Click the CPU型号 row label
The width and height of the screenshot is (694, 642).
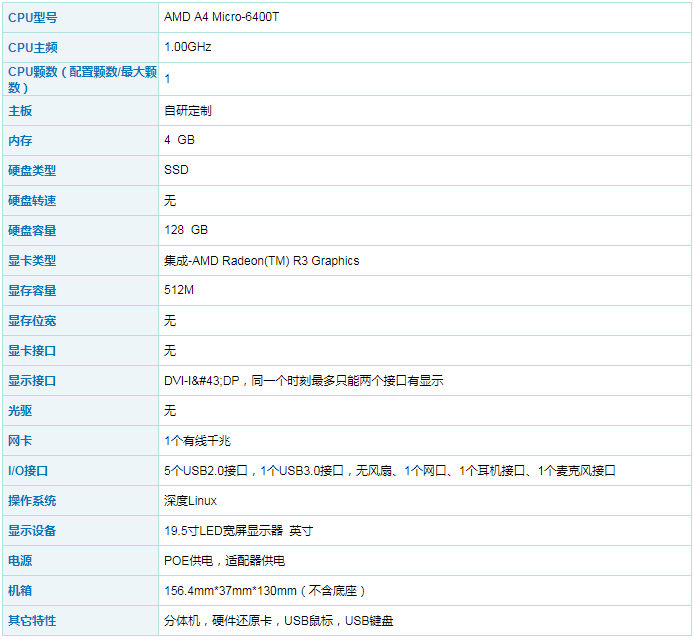[x=32, y=18]
